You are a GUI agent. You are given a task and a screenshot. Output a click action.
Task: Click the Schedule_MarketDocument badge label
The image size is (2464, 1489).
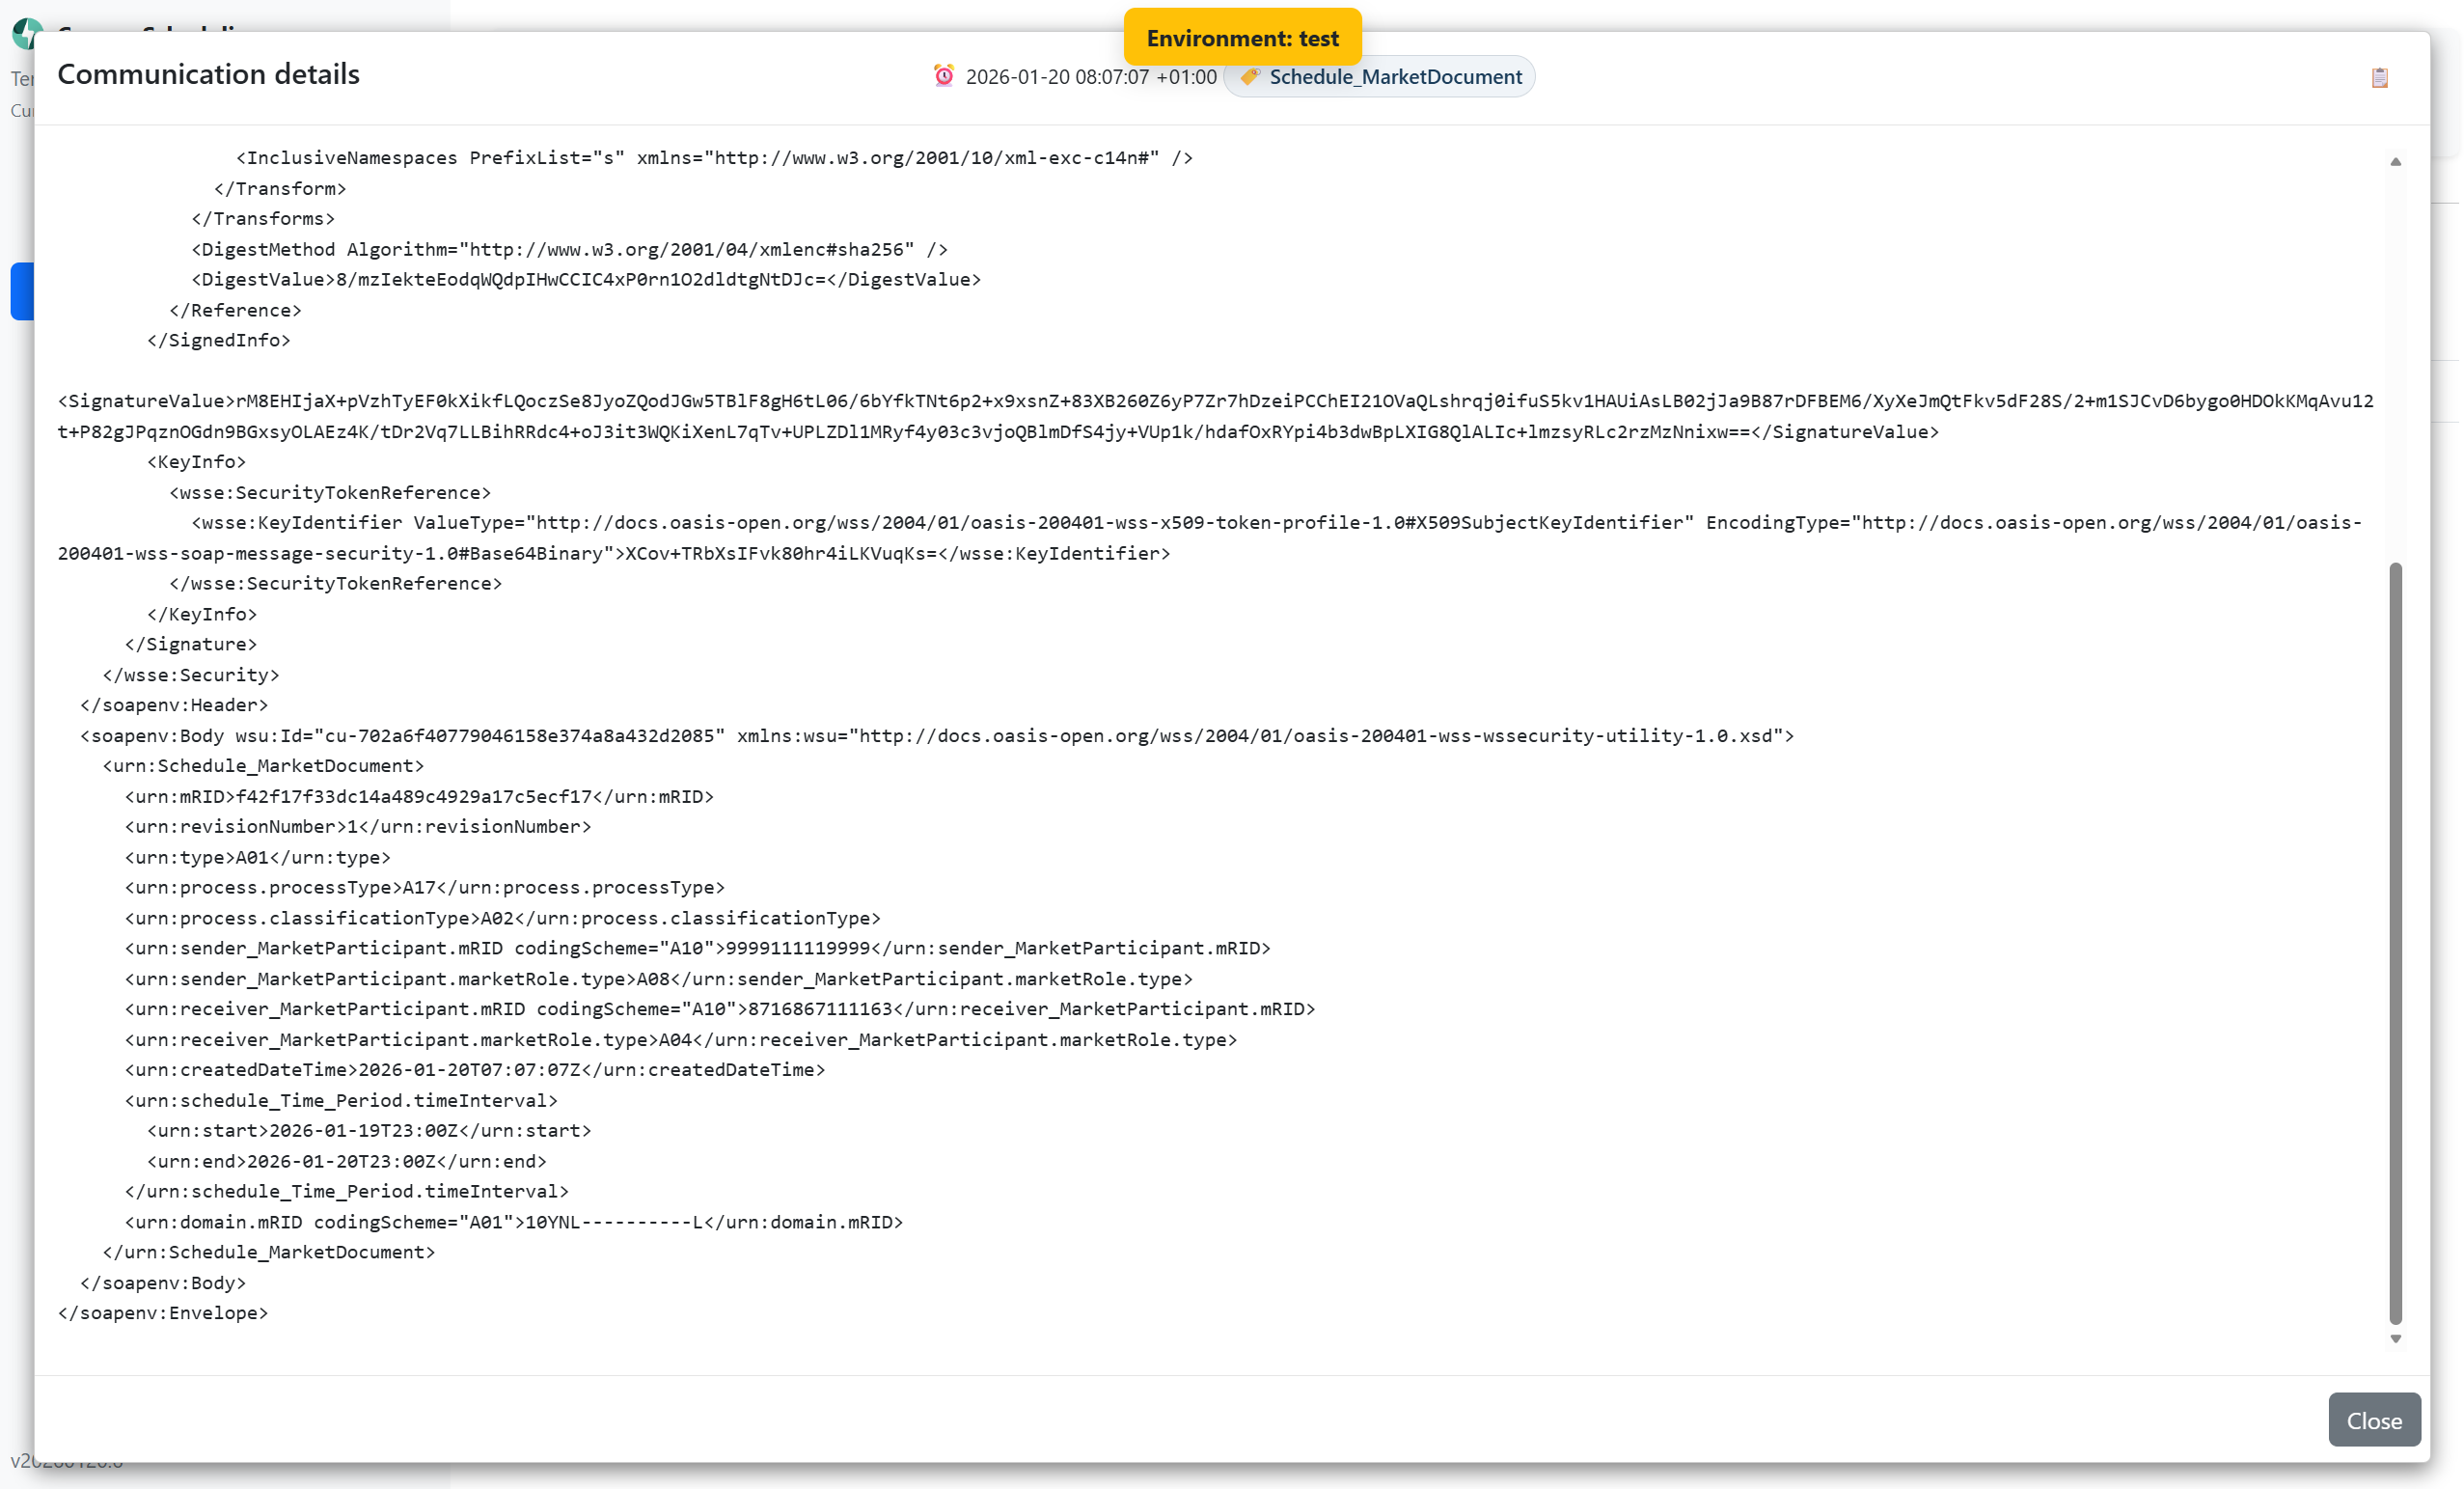pos(1395,77)
